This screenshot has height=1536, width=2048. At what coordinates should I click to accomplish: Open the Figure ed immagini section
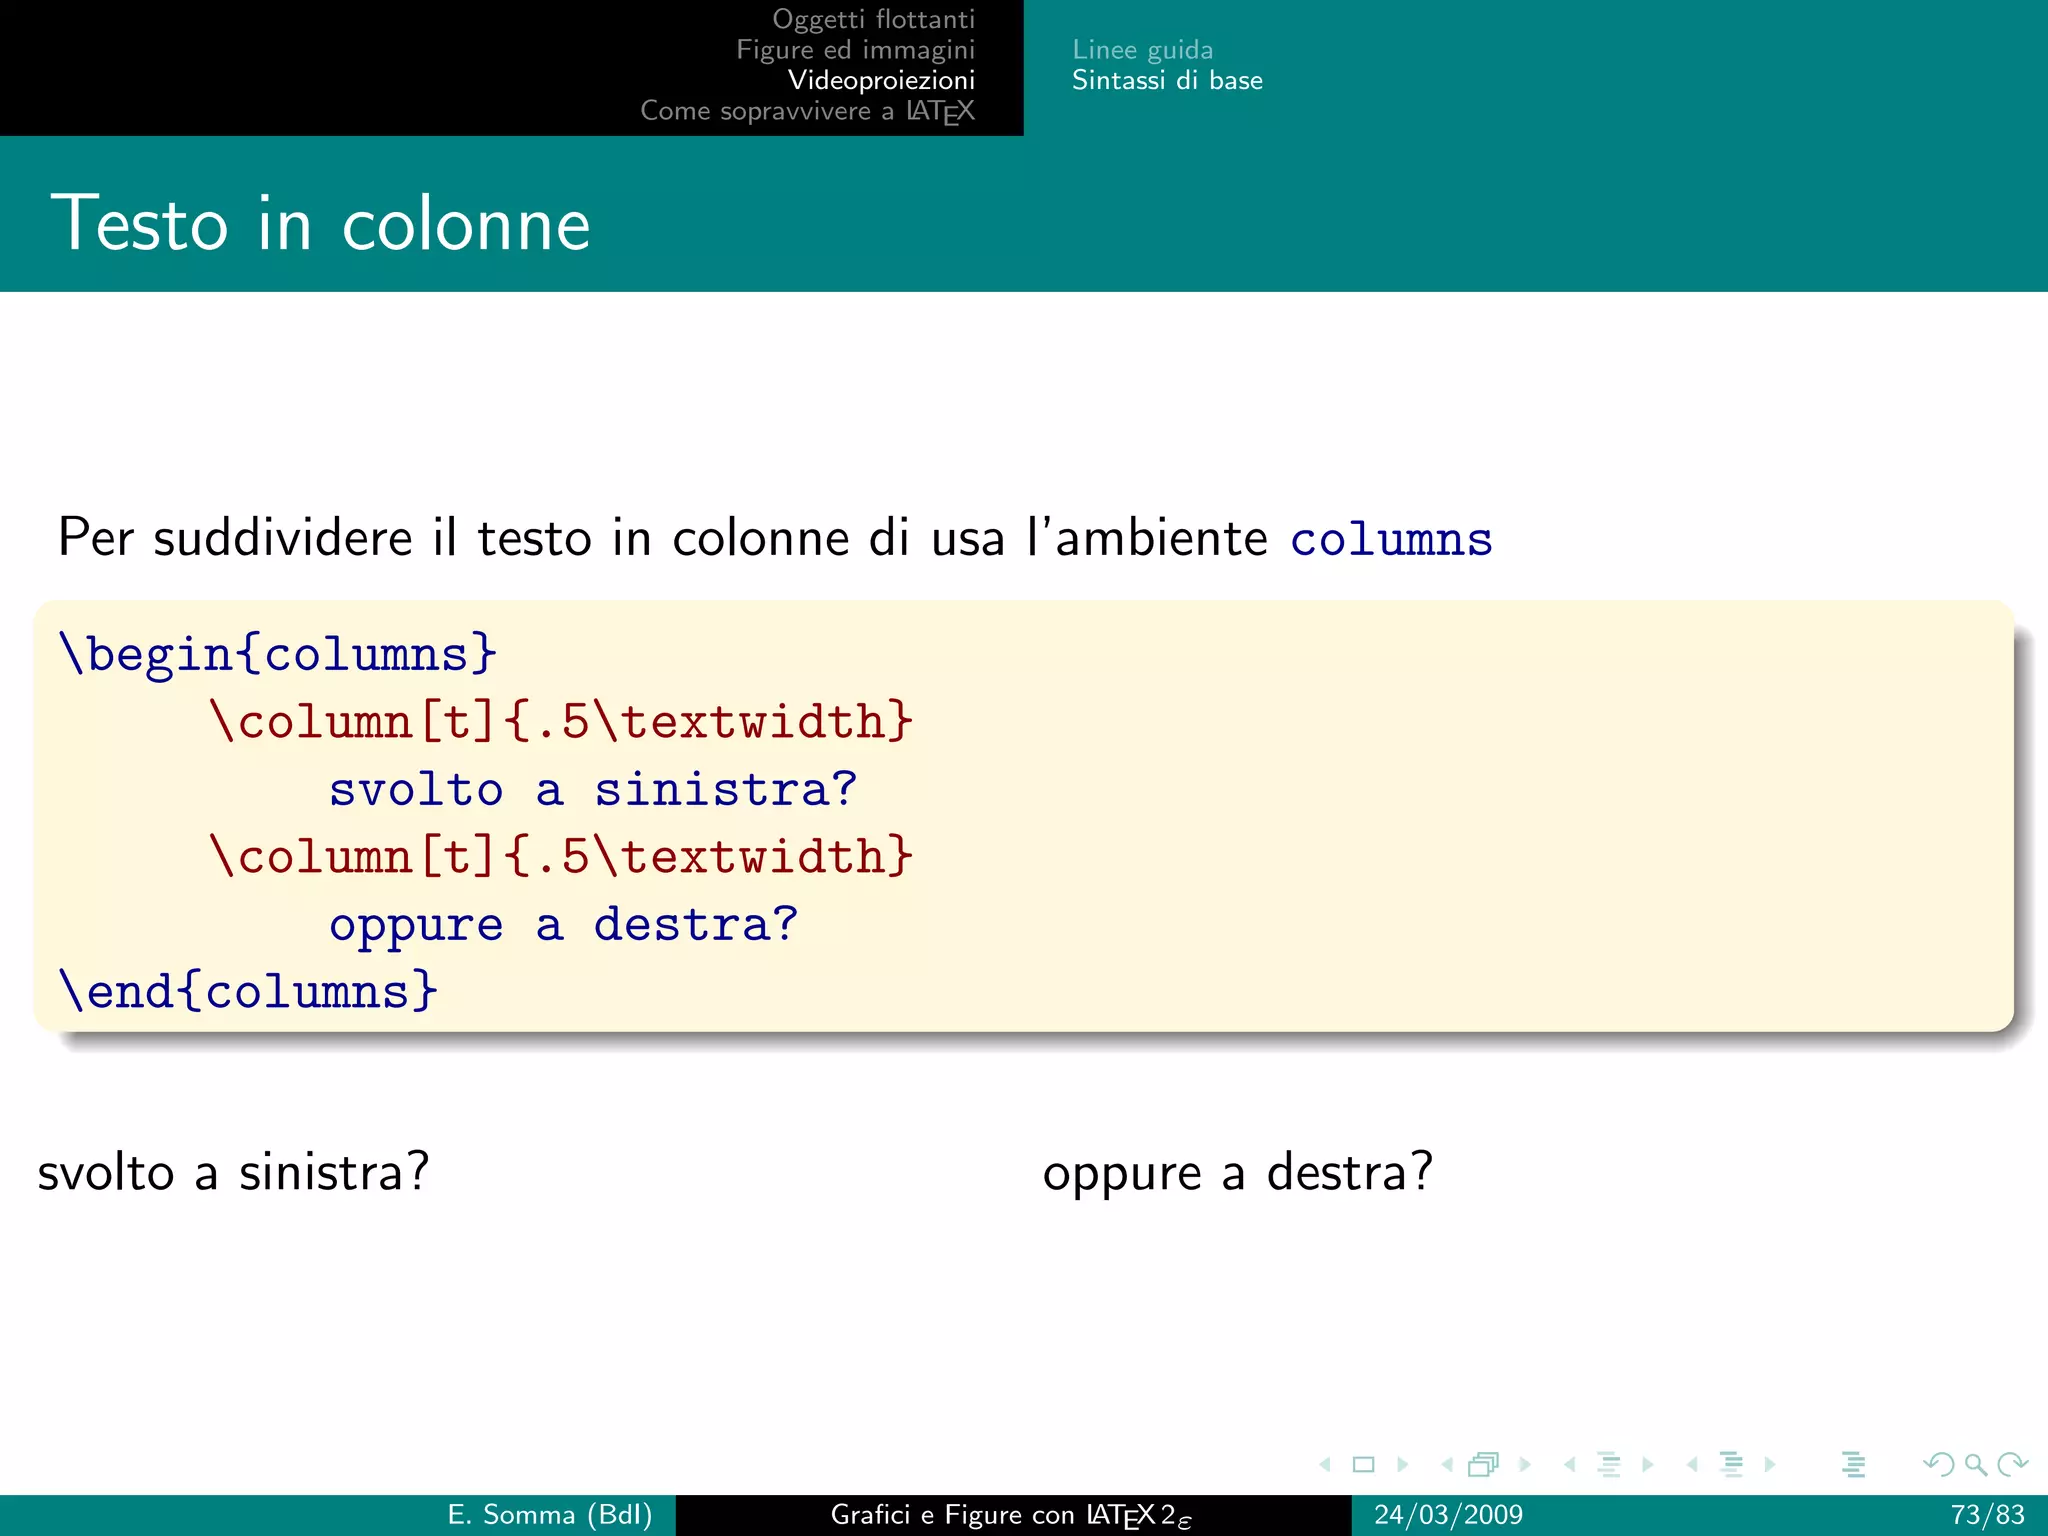coord(855,50)
